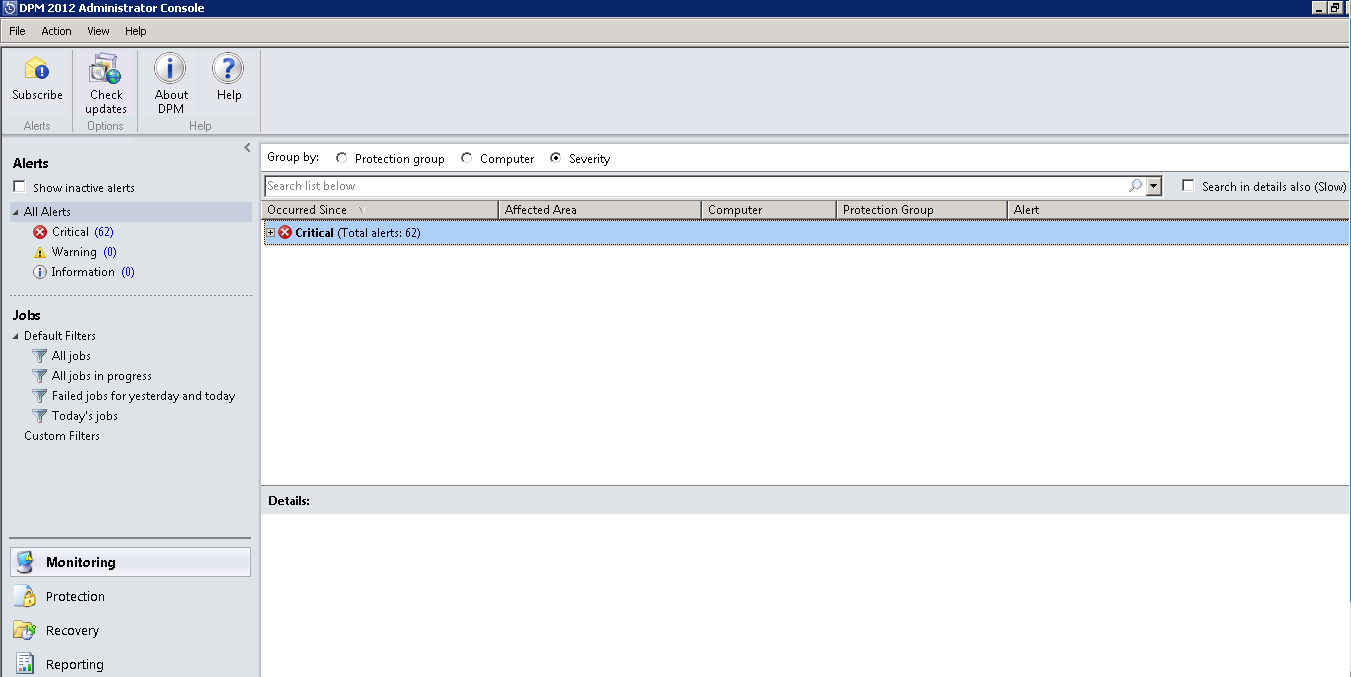Viewport: 1351px width, 677px height.
Task: Click the Help icon in the toolbar
Action: tap(228, 80)
